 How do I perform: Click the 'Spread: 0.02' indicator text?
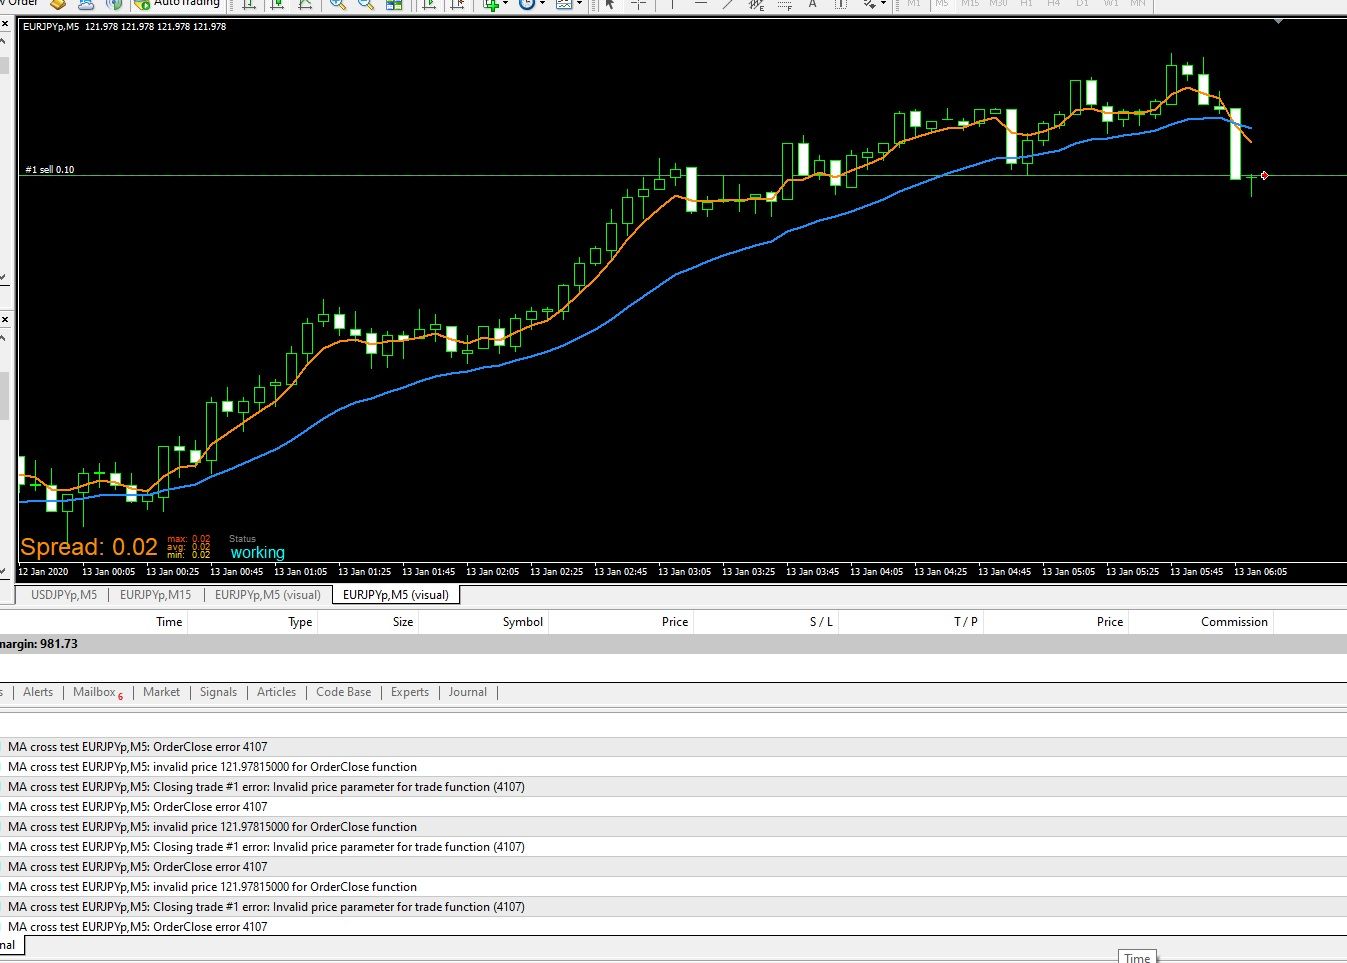[89, 547]
